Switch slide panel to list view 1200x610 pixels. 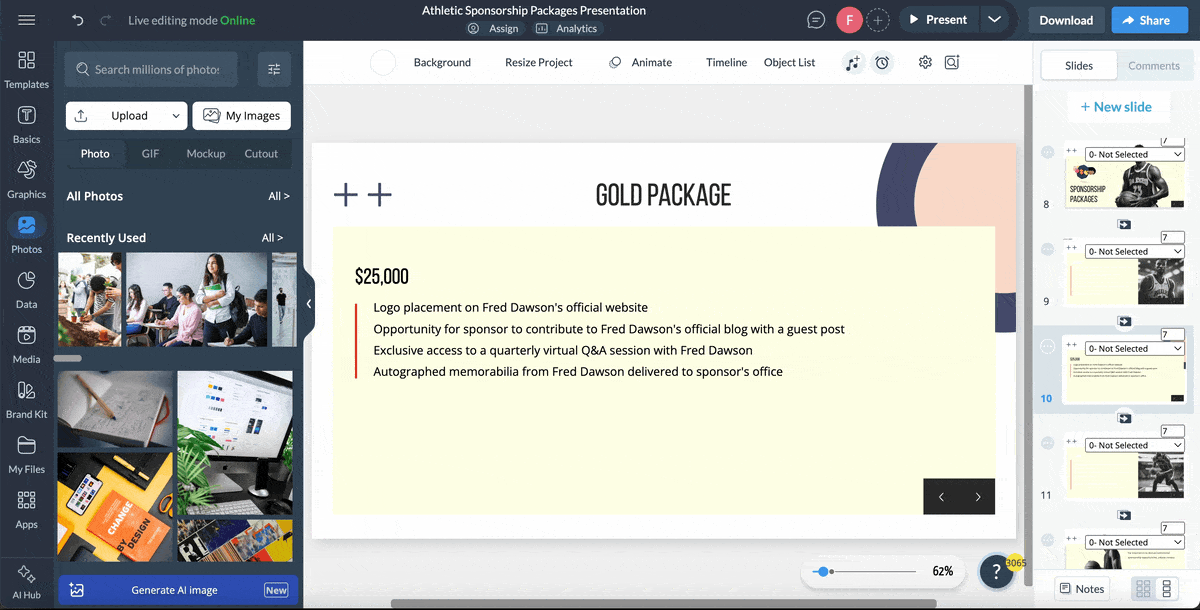(x=1167, y=589)
